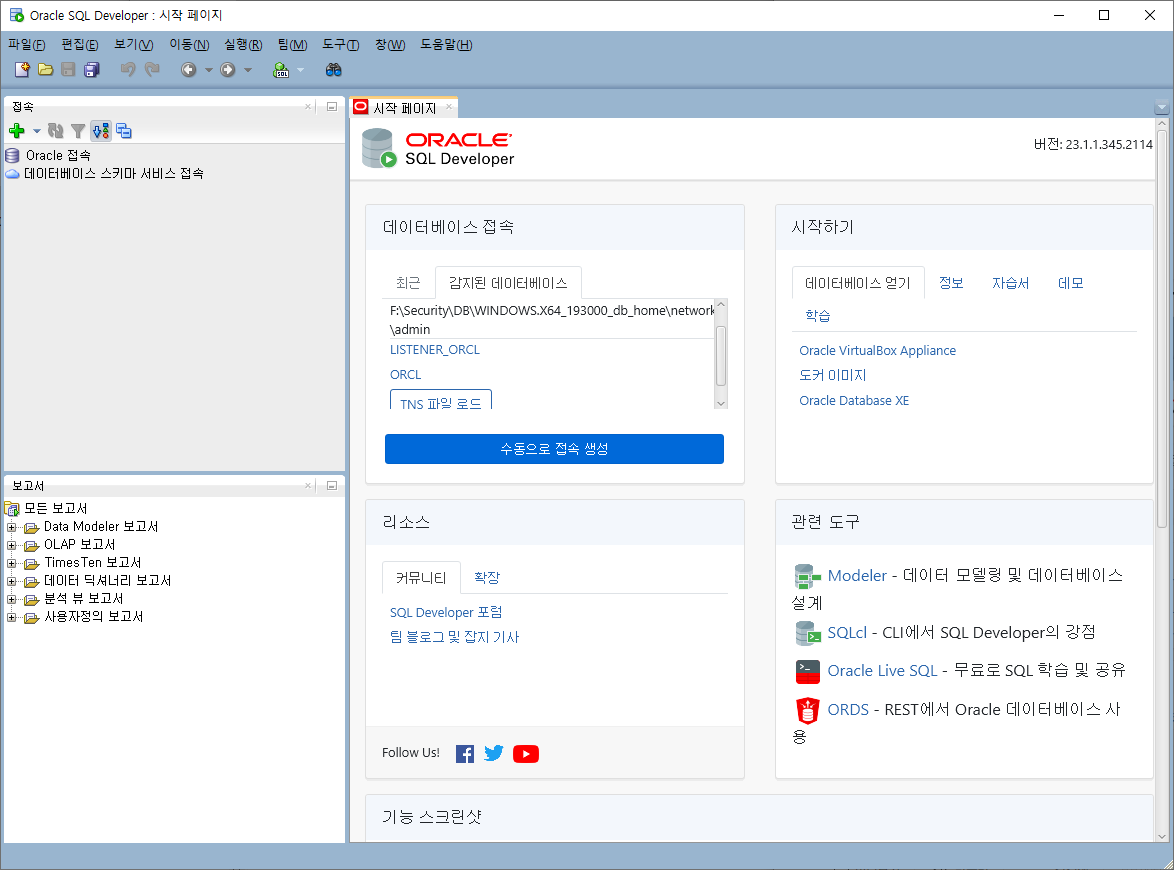
Task: Refresh connections with the refresh icon
Action: point(55,131)
